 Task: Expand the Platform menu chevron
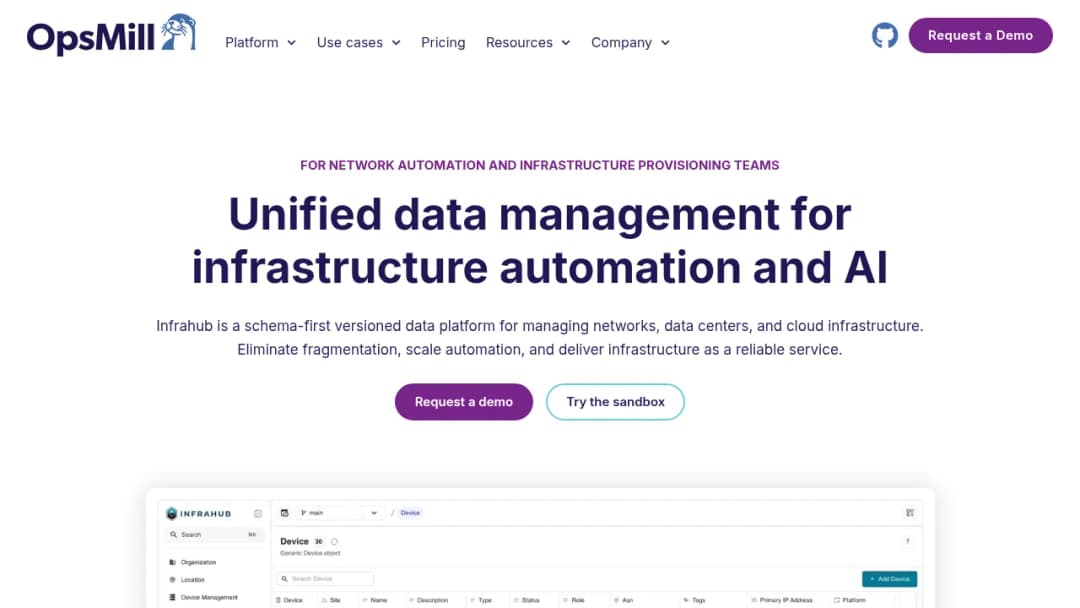tap(291, 43)
